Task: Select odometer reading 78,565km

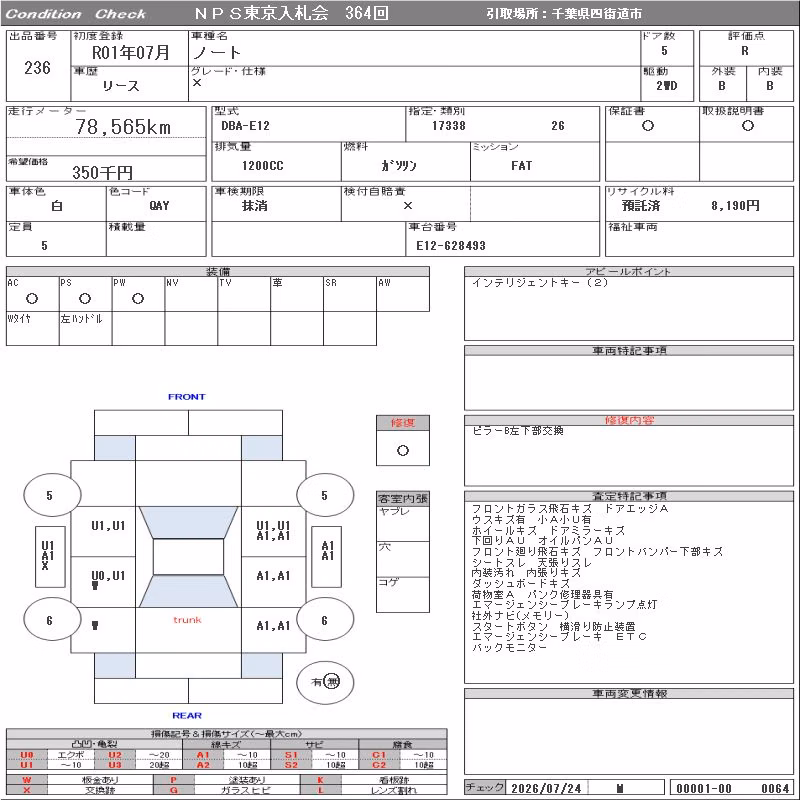Action: tap(123, 127)
